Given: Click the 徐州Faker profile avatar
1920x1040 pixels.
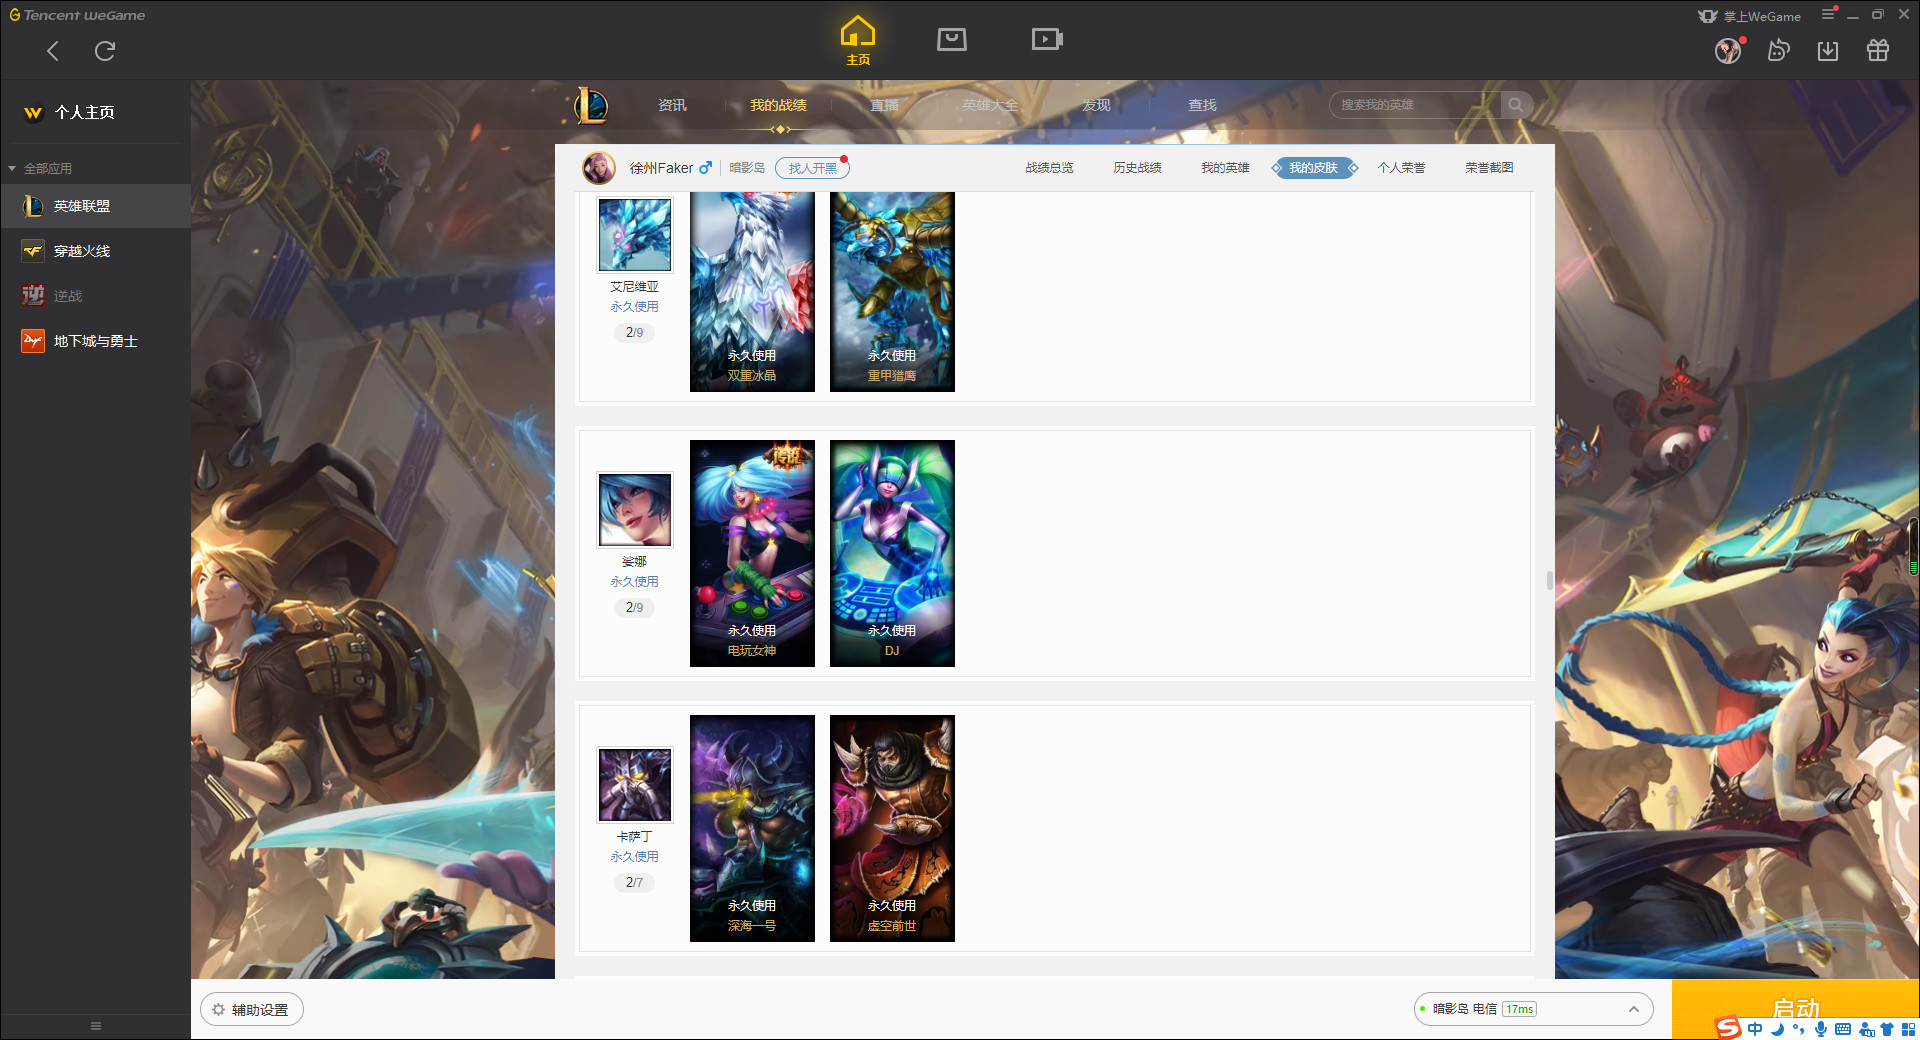Looking at the screenshot, I should point(599,168).
